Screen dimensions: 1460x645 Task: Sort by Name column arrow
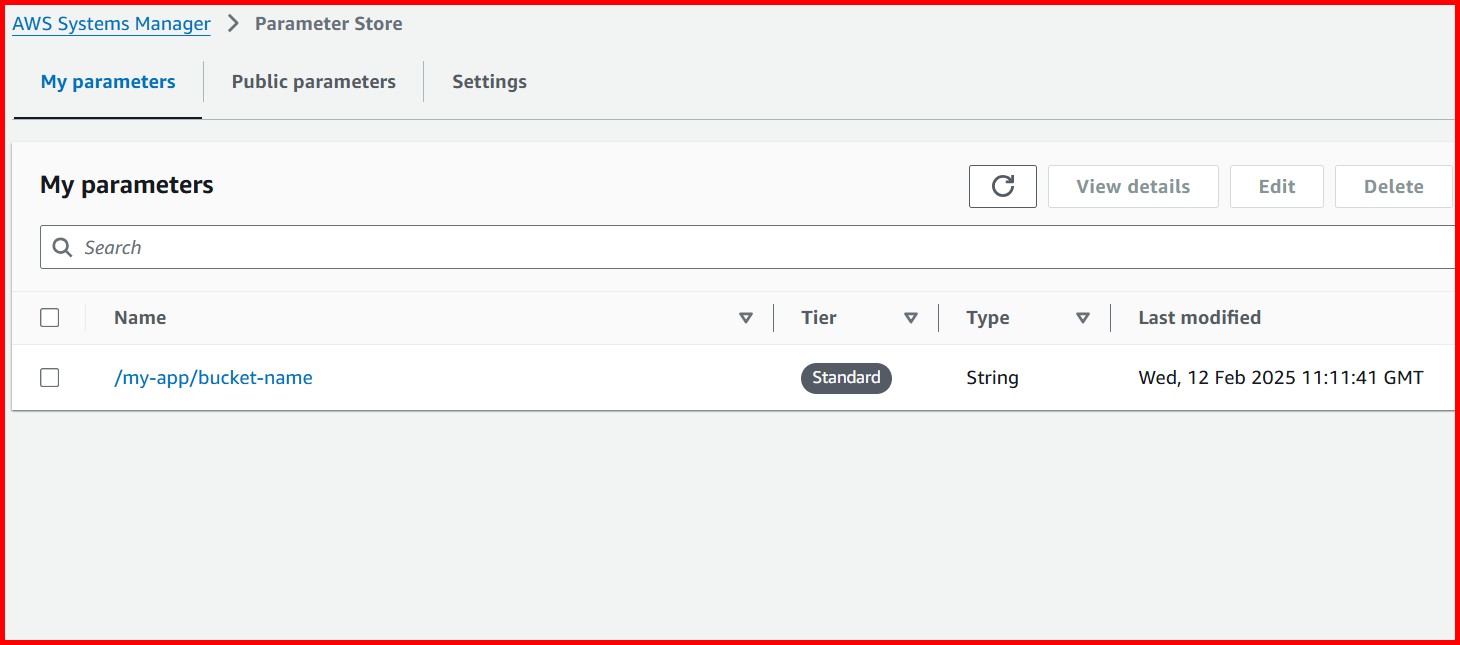745,318
